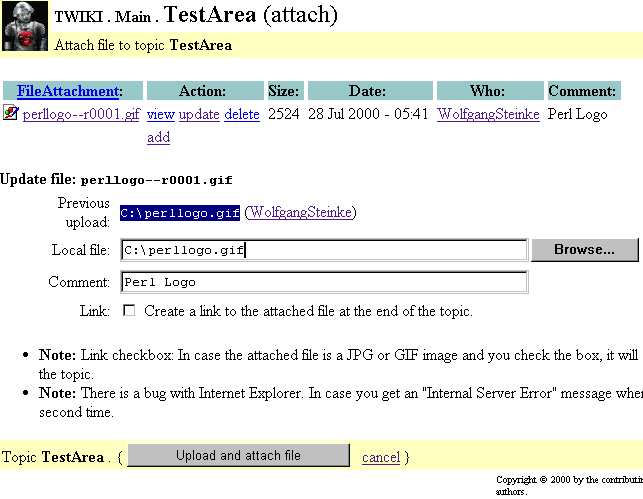Click the update action link
This screenshot has width=643, height=499.
click(199, 114)
